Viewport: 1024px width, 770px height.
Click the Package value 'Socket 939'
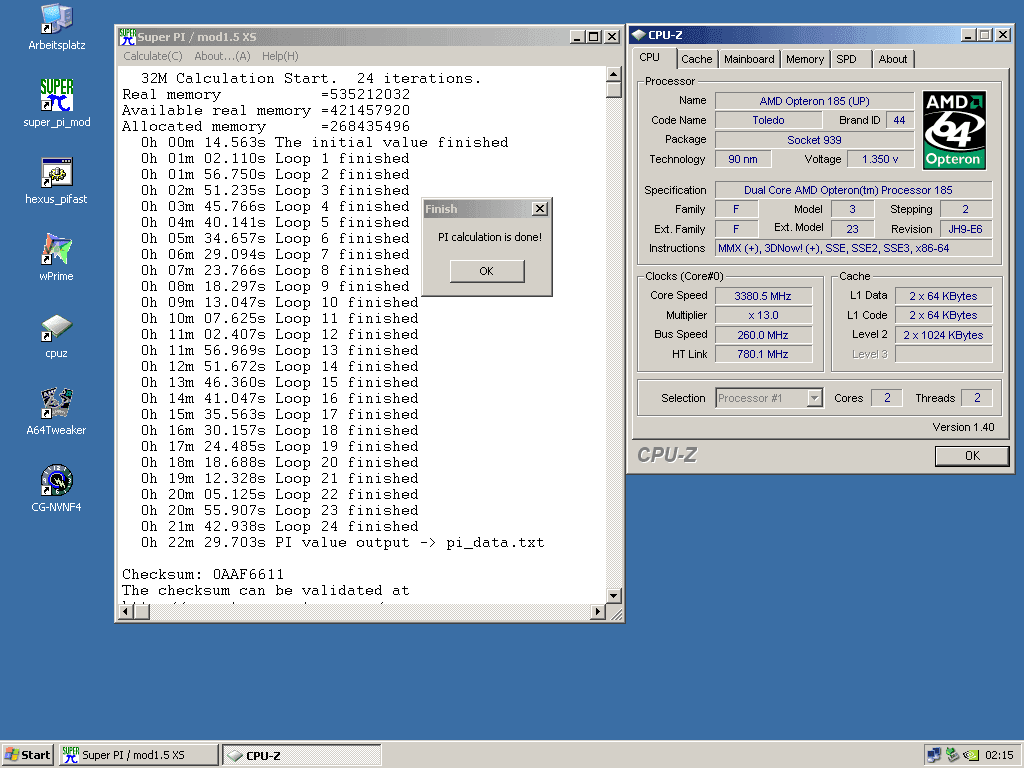click(814, 140)
